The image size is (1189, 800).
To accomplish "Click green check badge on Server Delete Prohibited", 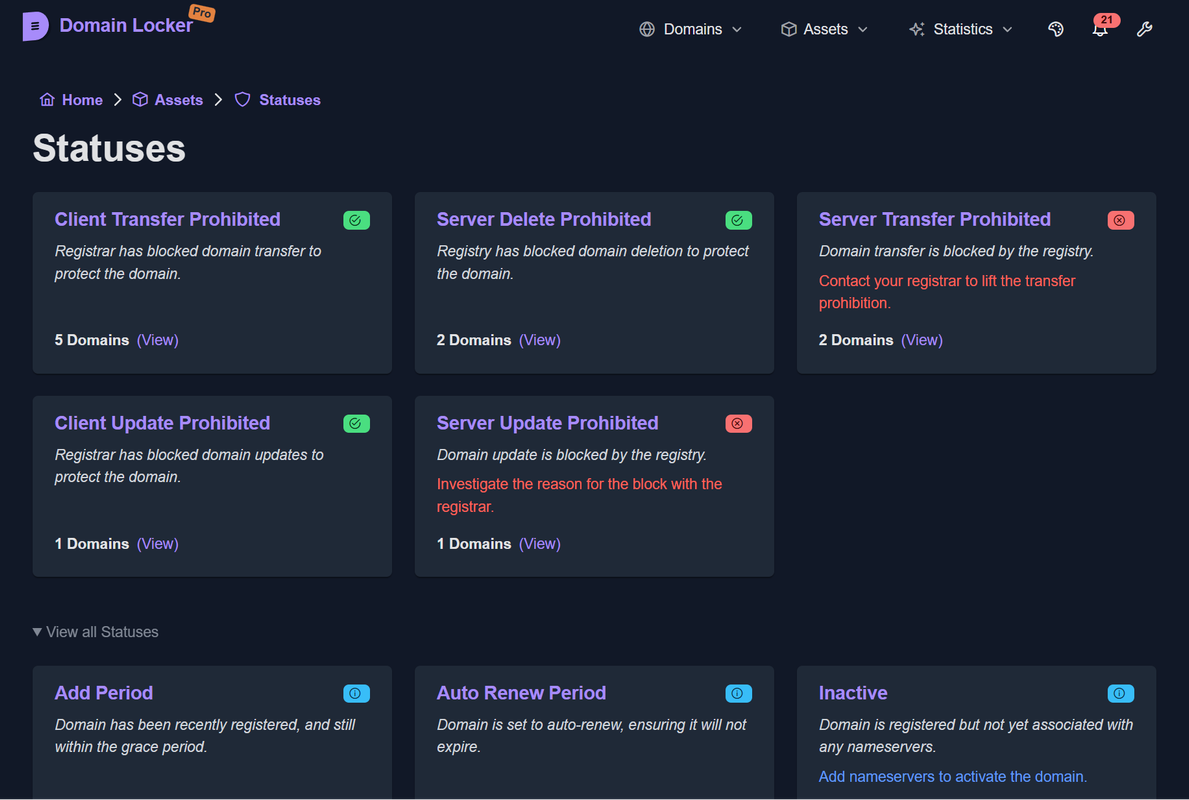I will pyautogui.click(x=739, y=220).
